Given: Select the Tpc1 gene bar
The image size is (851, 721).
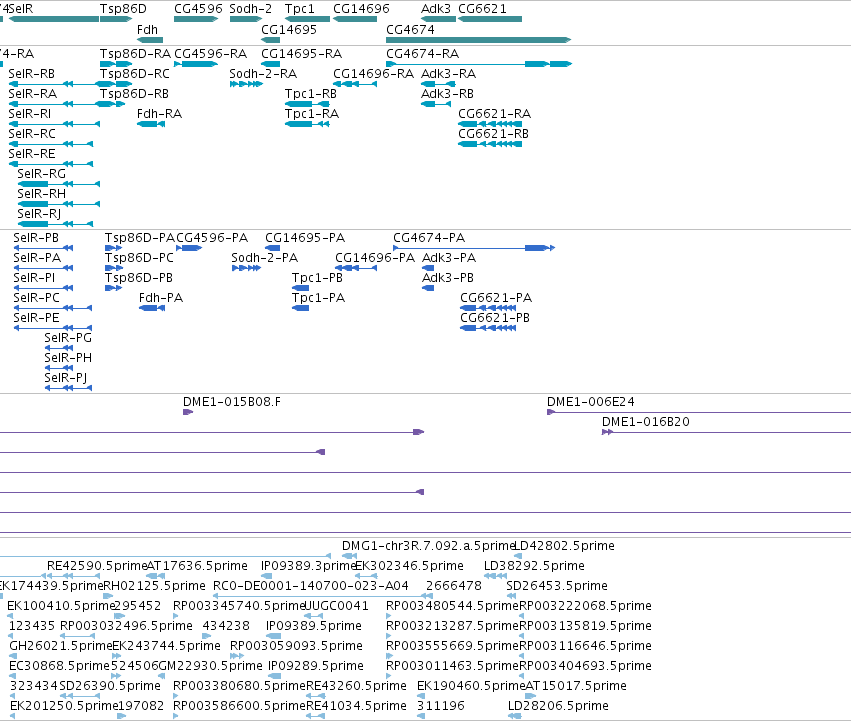Looking at the screenshot, I should click(x=307, y=19).
